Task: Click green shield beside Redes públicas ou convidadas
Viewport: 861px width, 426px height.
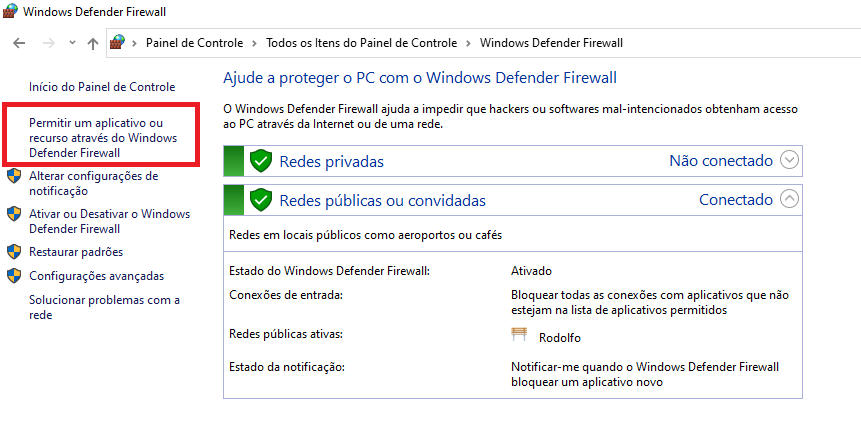Action: (261, 200)
